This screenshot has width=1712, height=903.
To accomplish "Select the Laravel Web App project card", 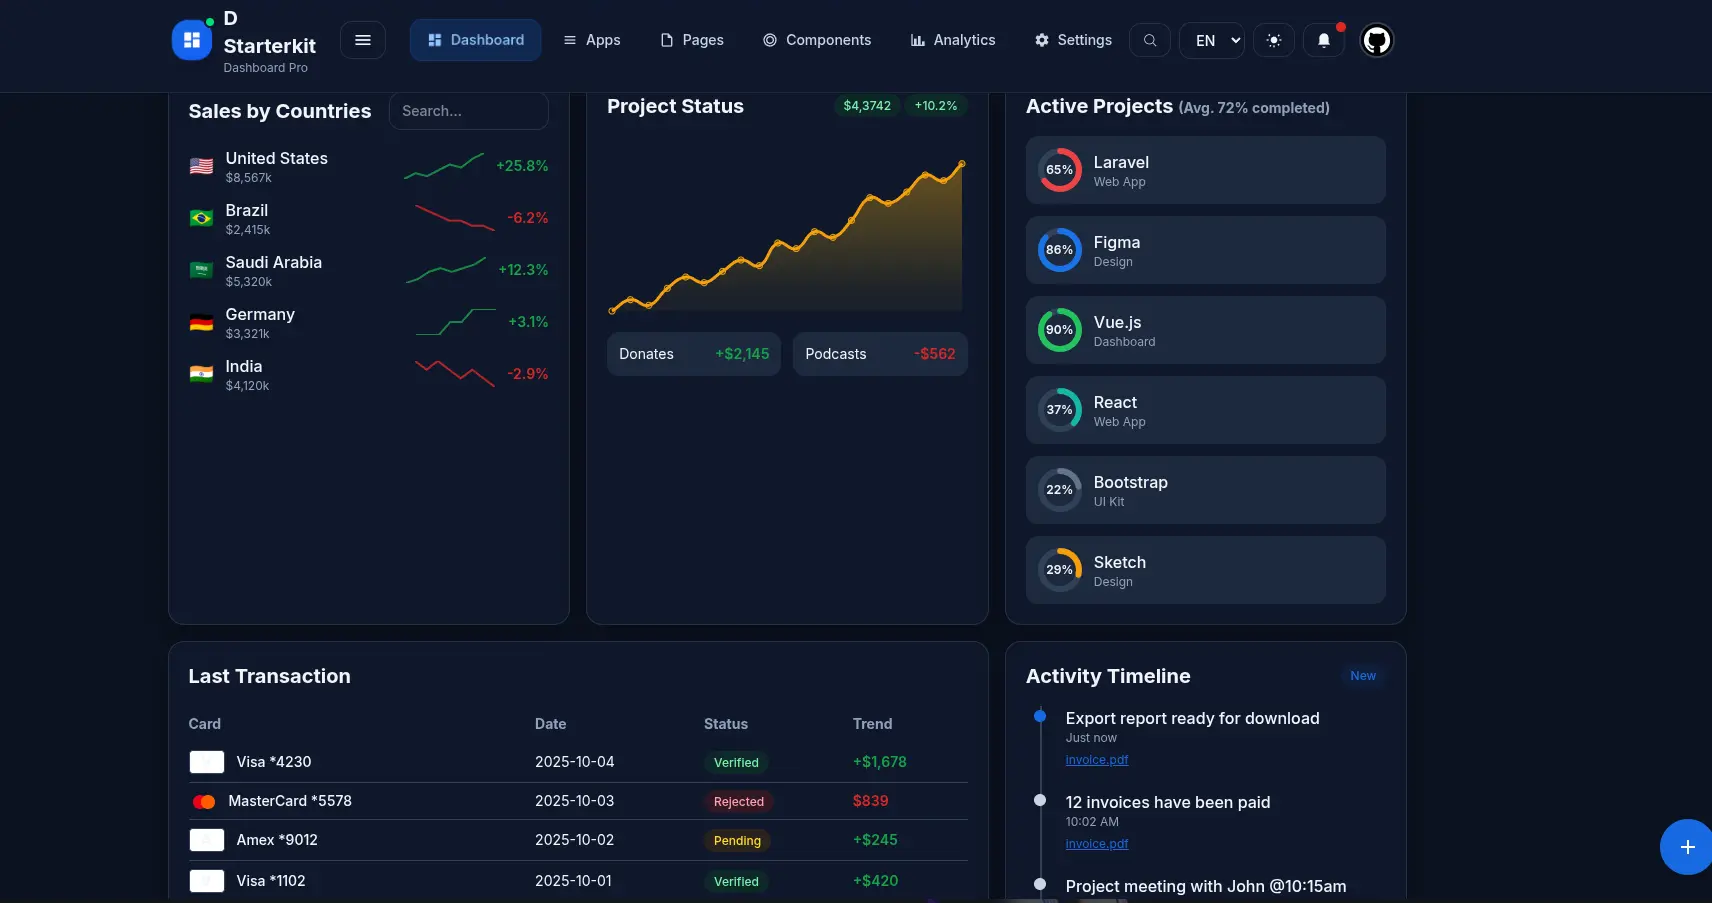I will click(x=1205, y=171).
